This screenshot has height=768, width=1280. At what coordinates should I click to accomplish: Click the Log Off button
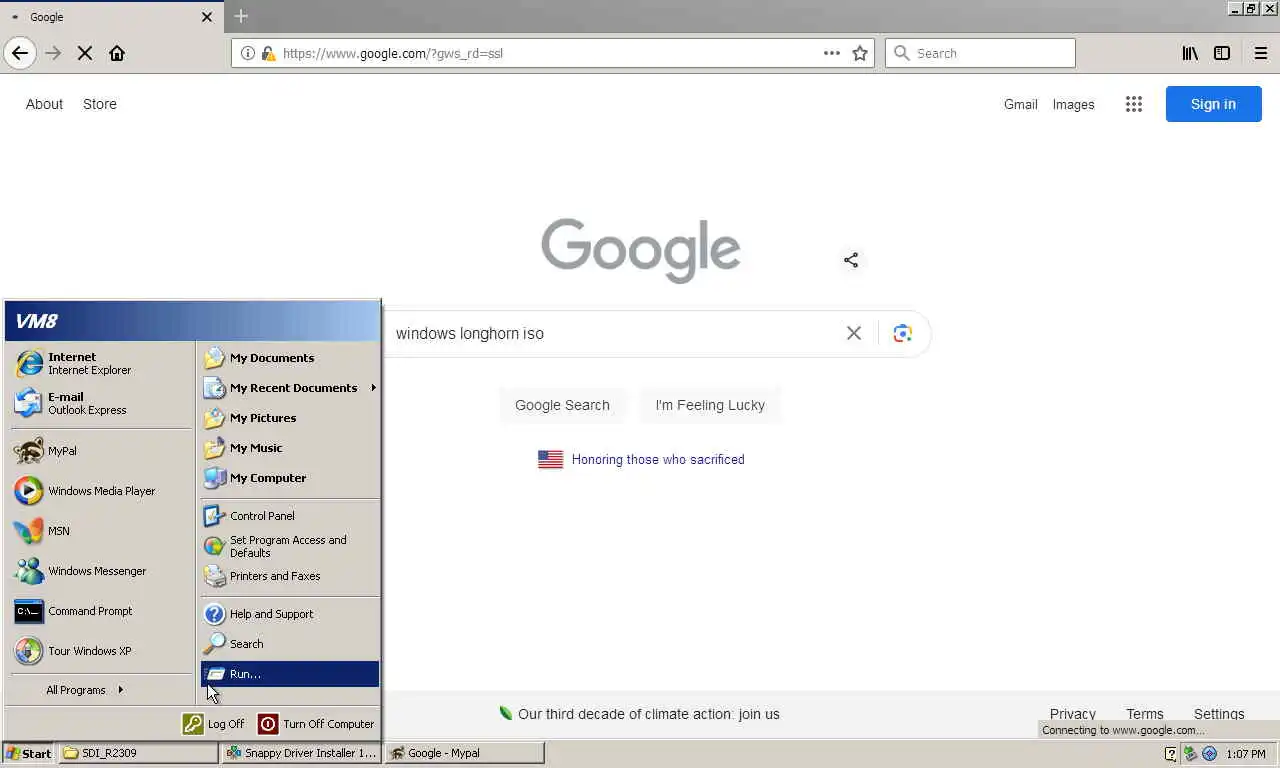coord(214,724)
